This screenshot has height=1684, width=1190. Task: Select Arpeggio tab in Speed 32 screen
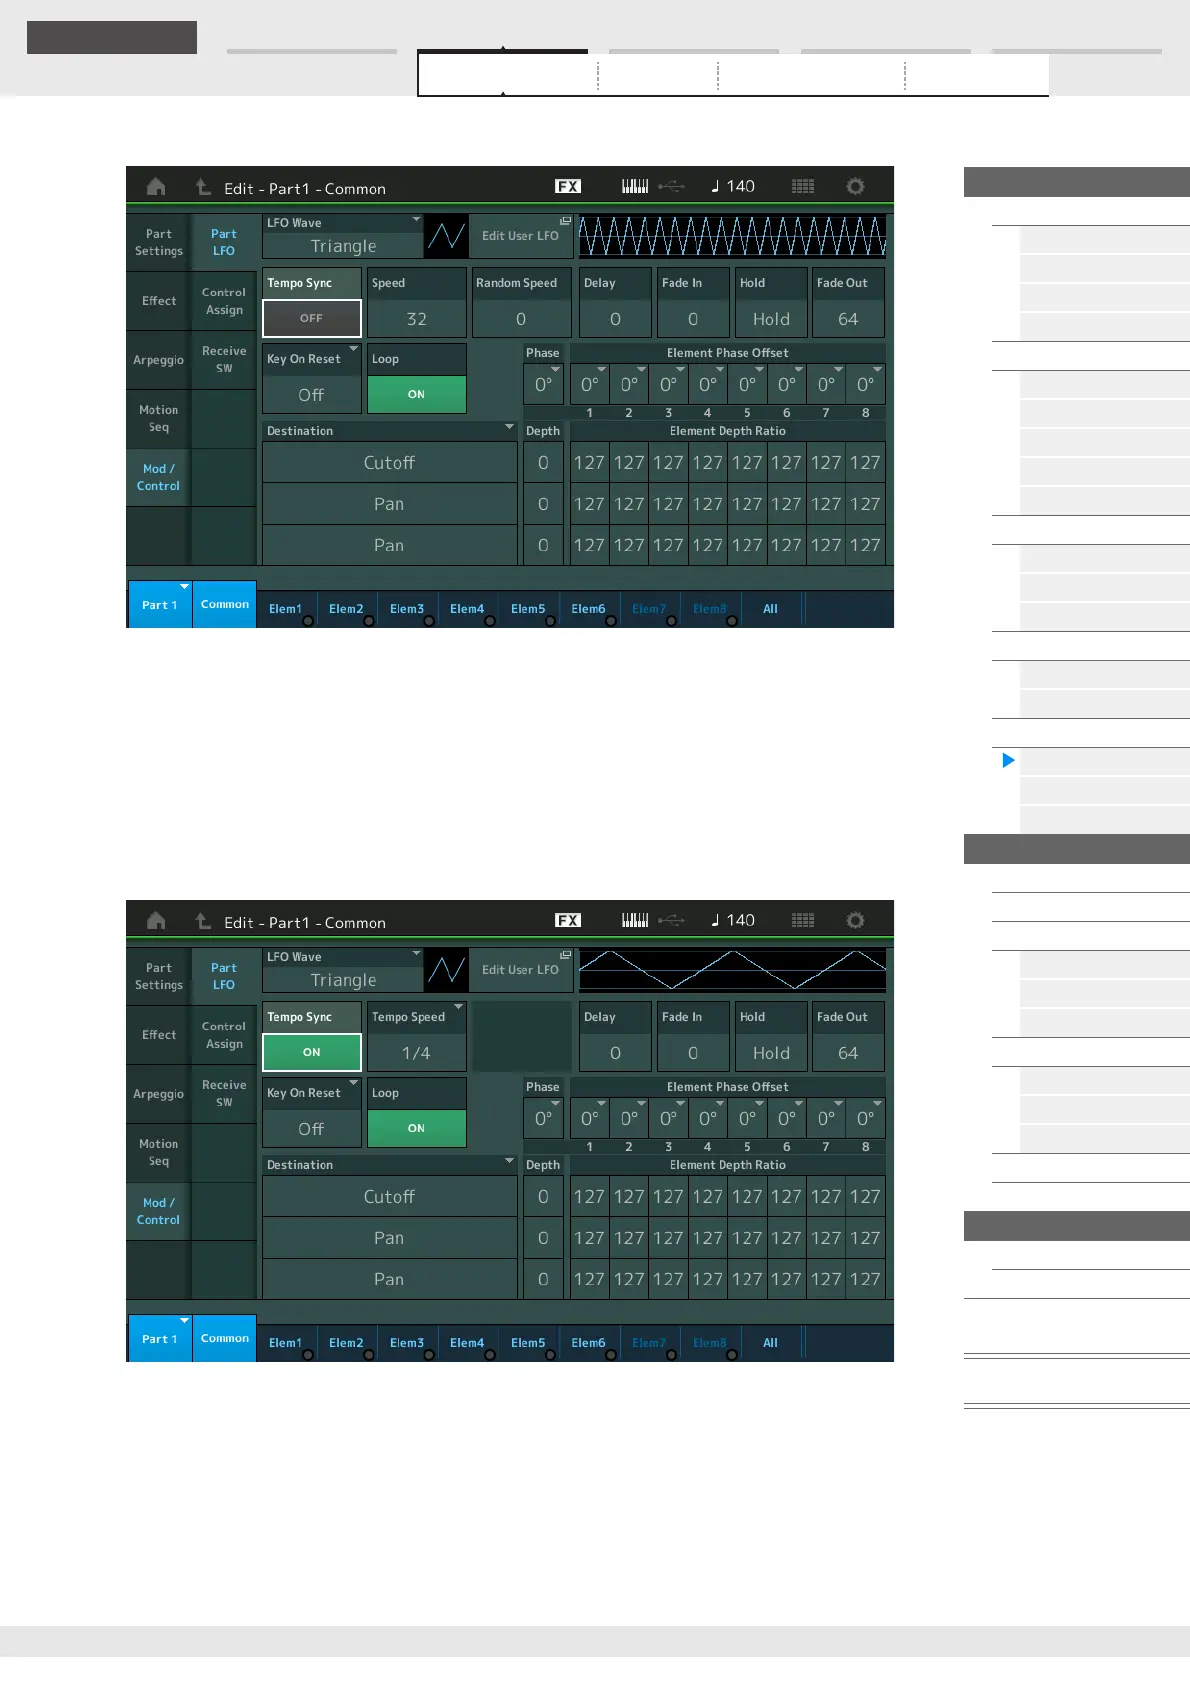(159, 360)
